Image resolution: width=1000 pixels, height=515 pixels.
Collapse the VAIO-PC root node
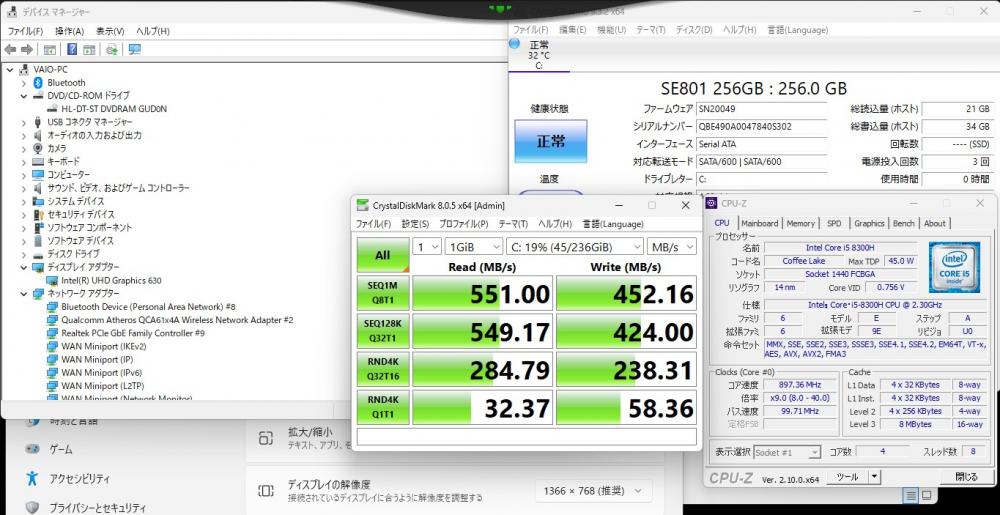[x=10, y=69]
